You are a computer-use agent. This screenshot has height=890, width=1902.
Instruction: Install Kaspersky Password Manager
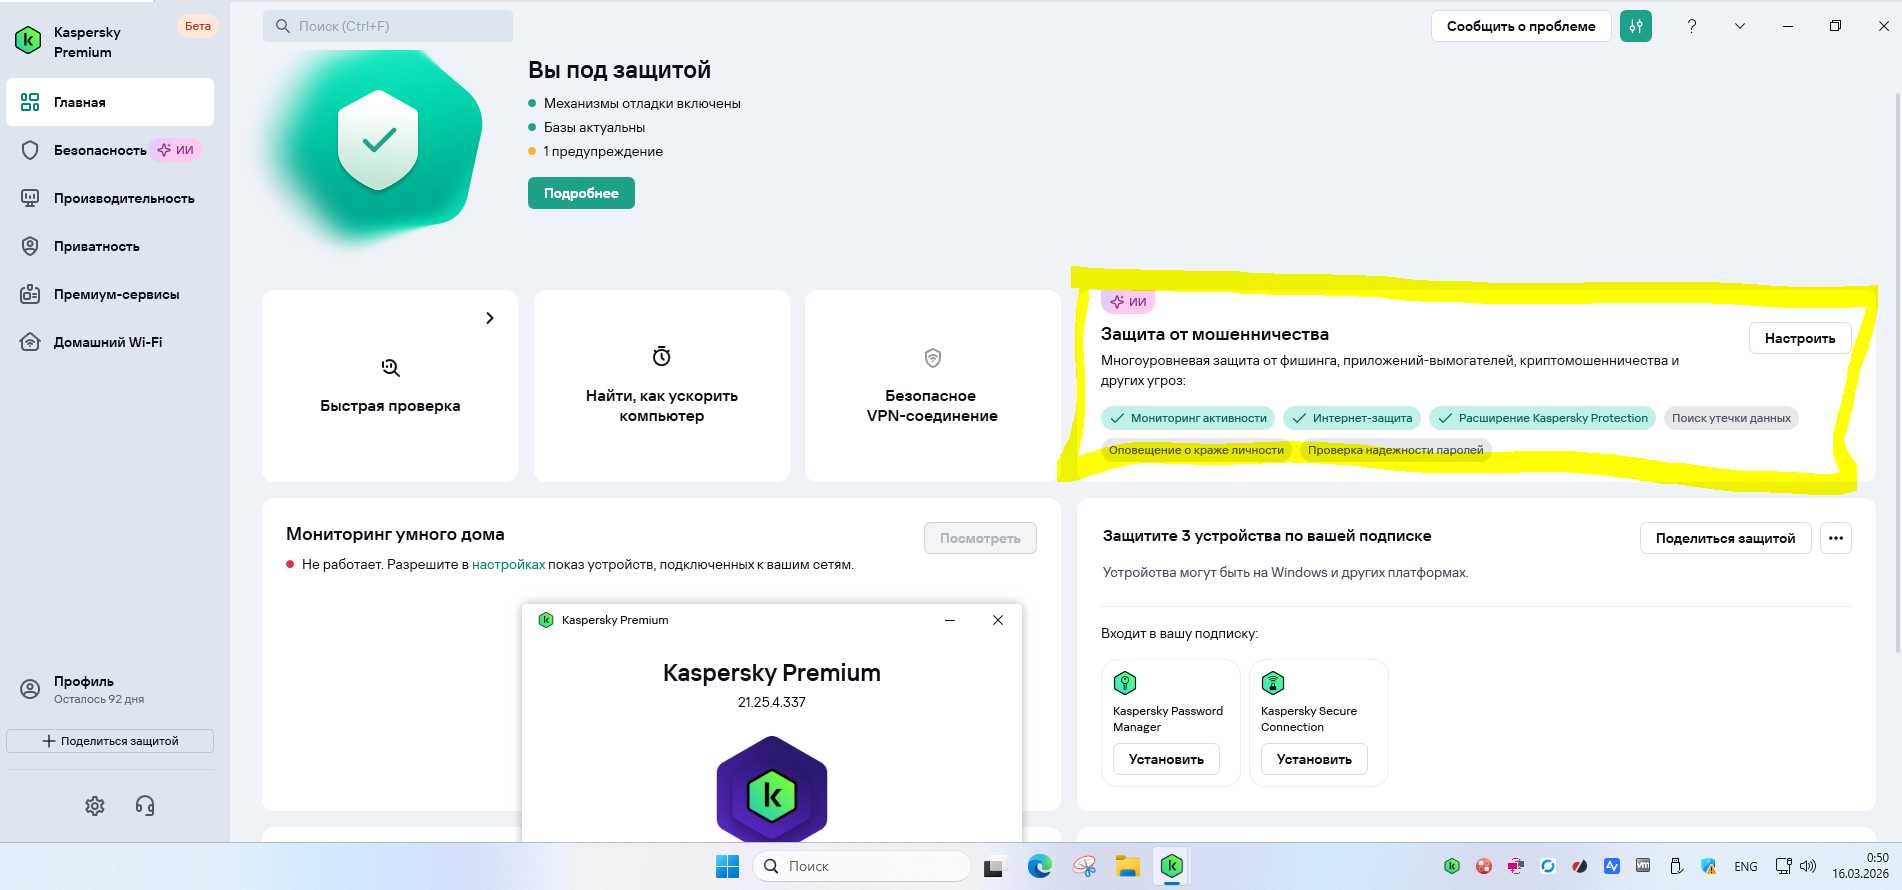1166,759
